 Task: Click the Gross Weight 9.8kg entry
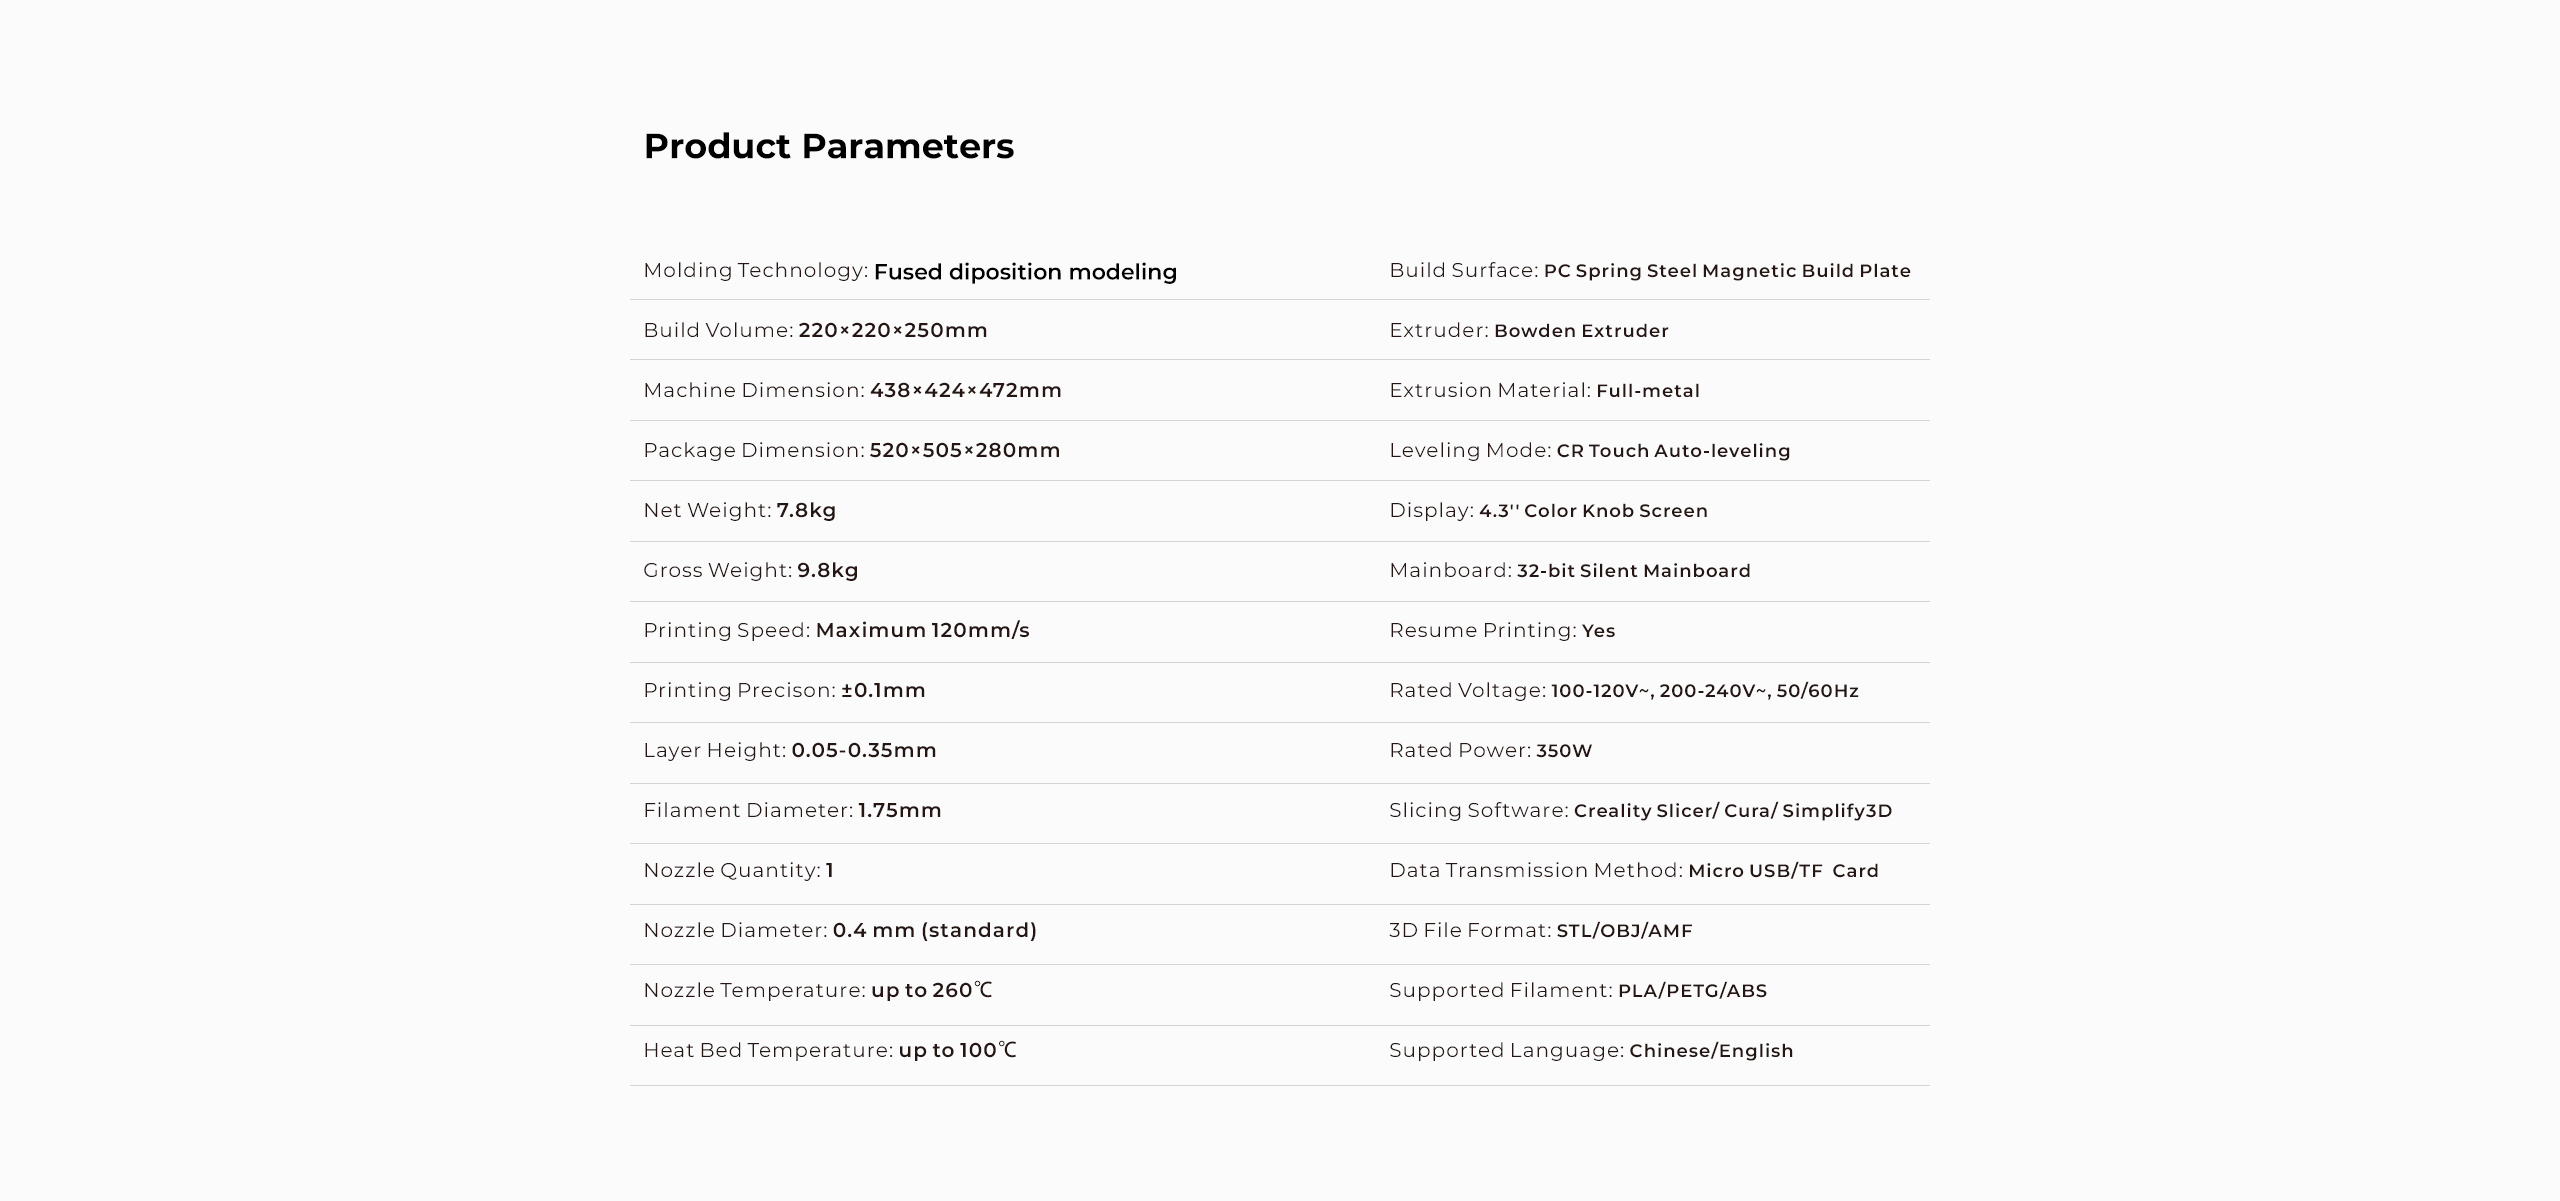[x=750, y=570]
